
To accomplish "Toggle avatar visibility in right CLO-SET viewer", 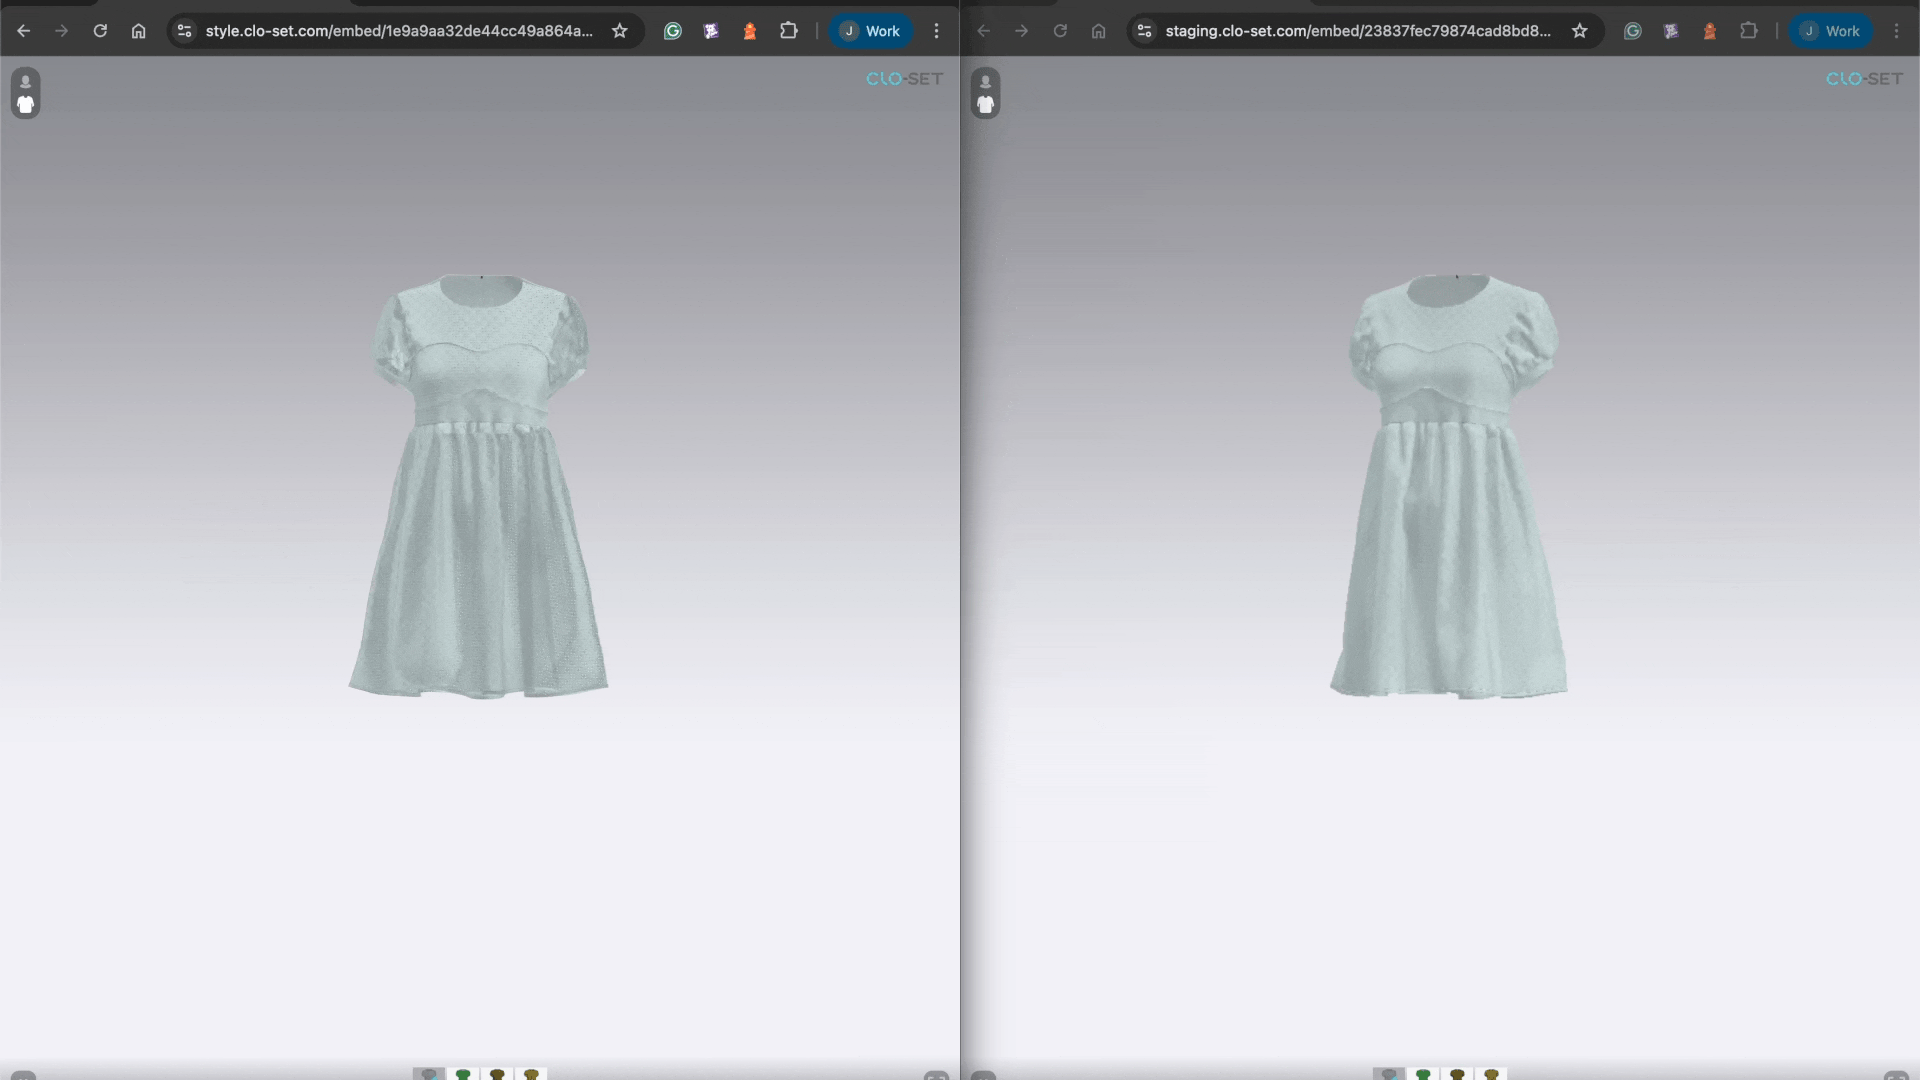I will click(x=986, y=82).
